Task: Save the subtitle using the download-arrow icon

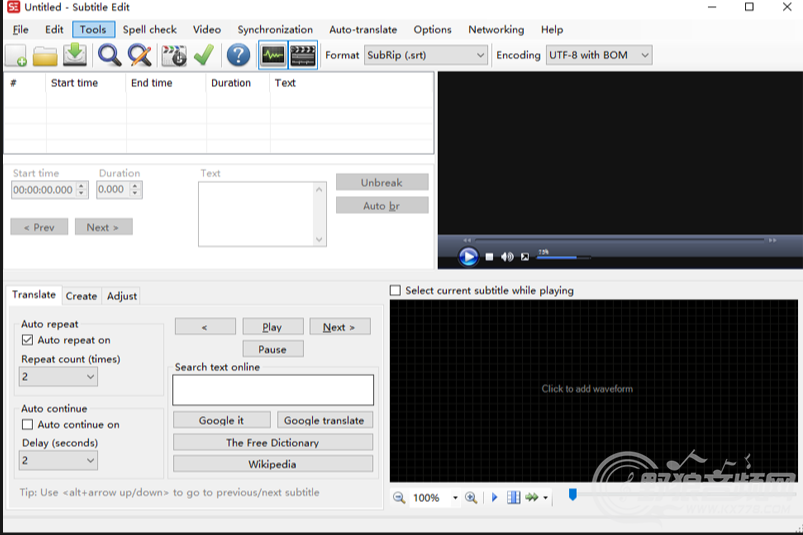Action: pos(75,55)
